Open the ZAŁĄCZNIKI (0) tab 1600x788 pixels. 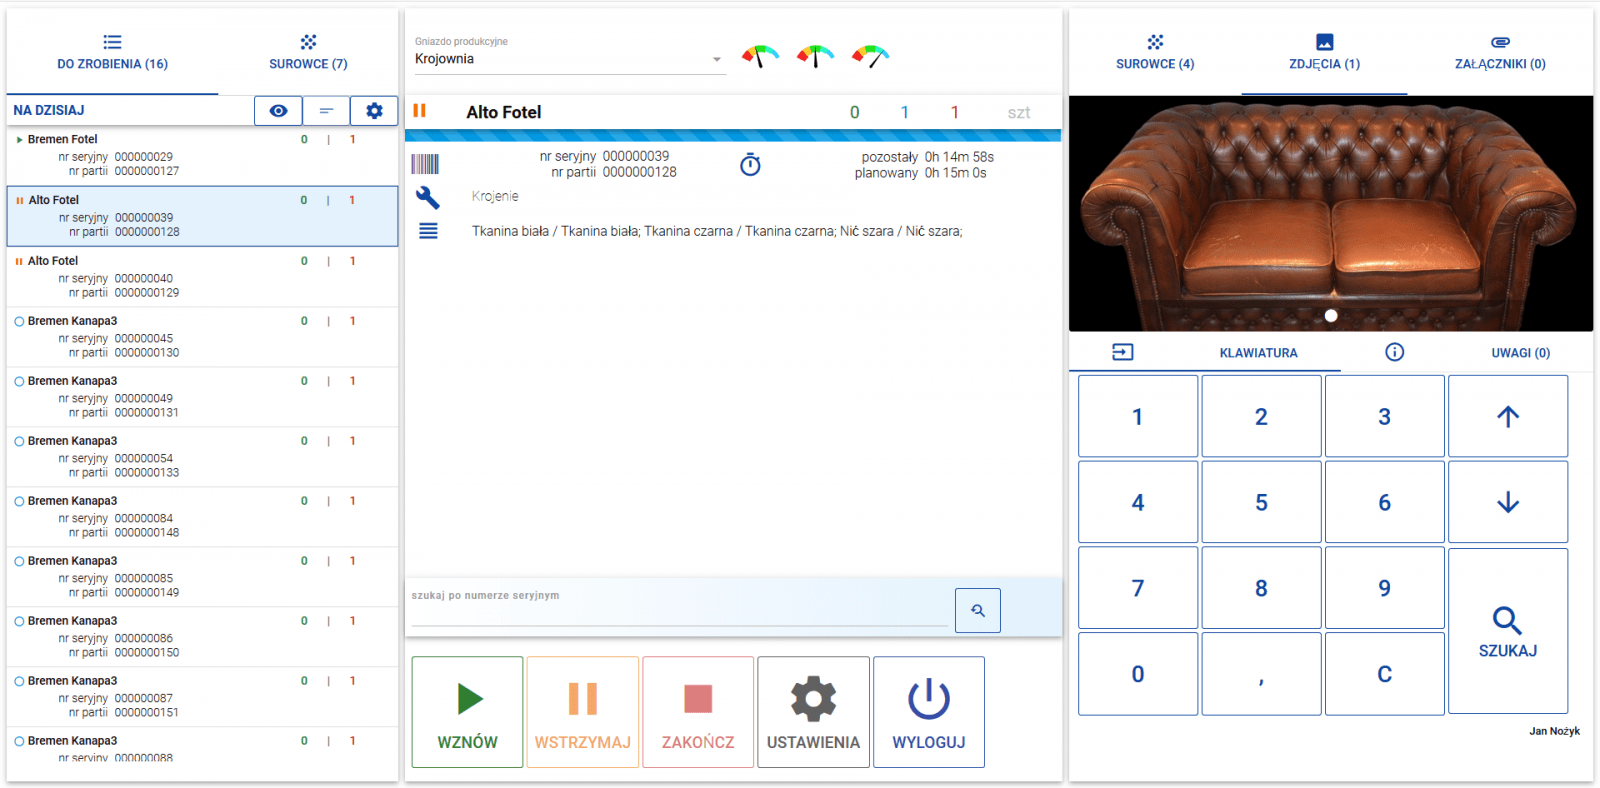pyautogui.click(x=1499, y=52)
